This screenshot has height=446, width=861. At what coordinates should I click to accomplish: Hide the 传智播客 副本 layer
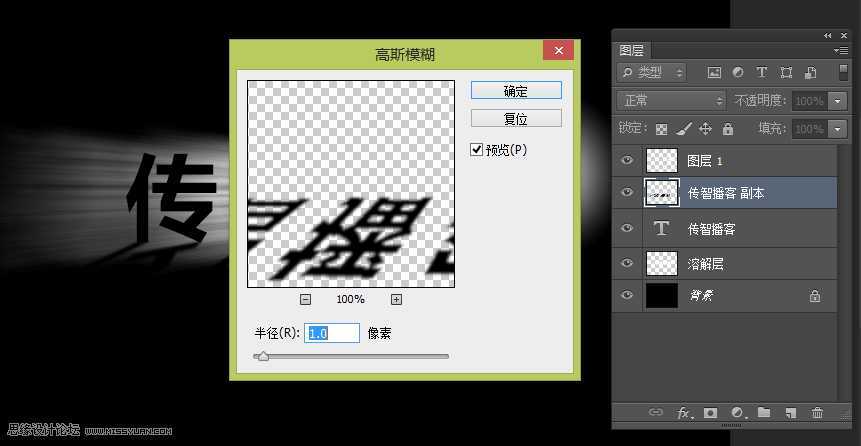click(x=627, y=192)
